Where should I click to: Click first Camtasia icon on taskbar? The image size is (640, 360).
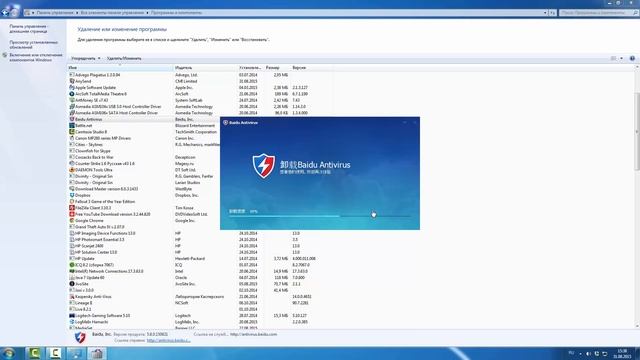coord(34,353)
